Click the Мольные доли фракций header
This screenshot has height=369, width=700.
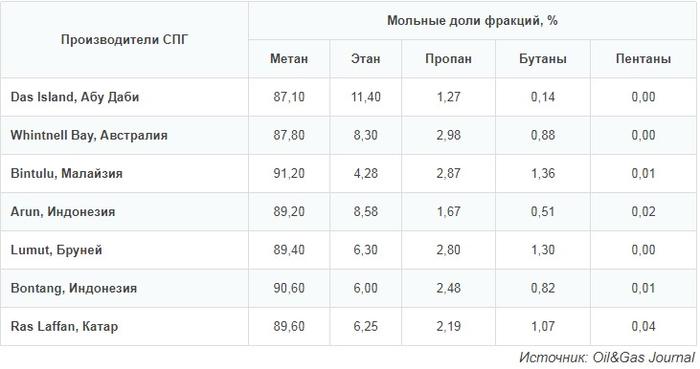(x=472, y=21)
